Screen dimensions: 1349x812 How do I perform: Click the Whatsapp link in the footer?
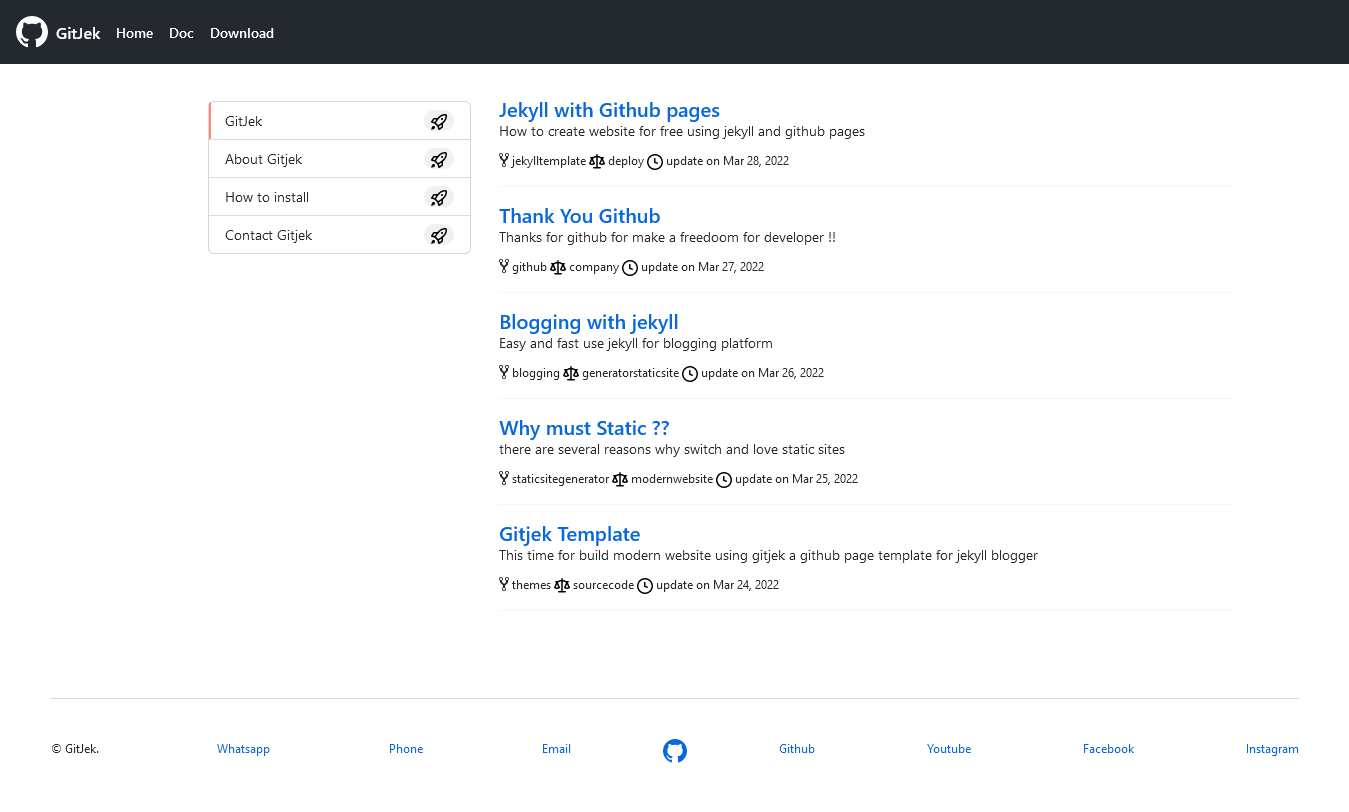pyautogui.click(x=243, y=748)
